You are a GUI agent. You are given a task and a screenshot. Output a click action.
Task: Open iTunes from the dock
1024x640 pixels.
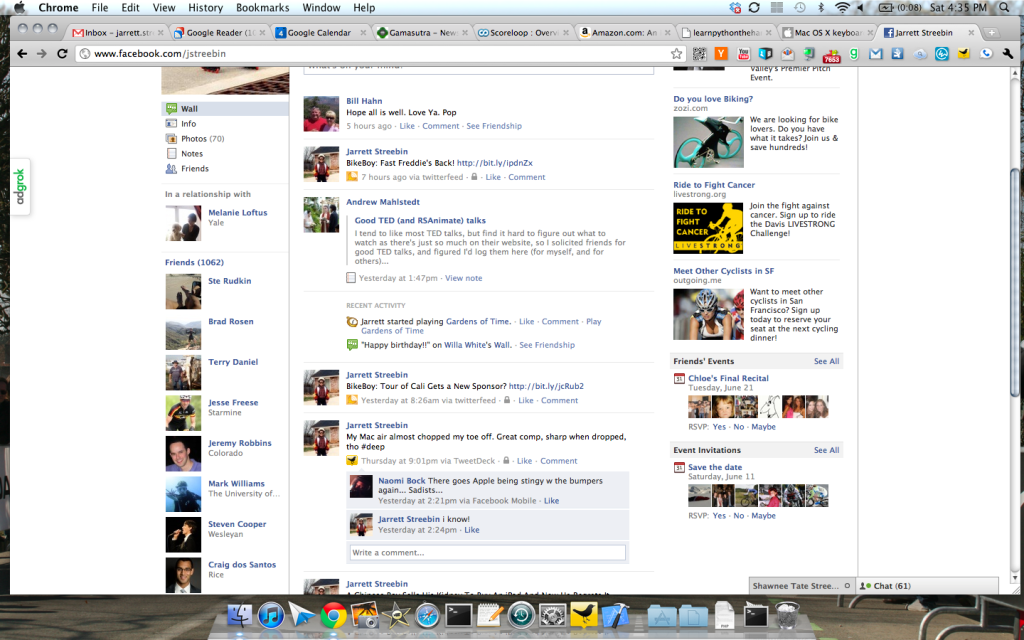click(x=271, y=615)
